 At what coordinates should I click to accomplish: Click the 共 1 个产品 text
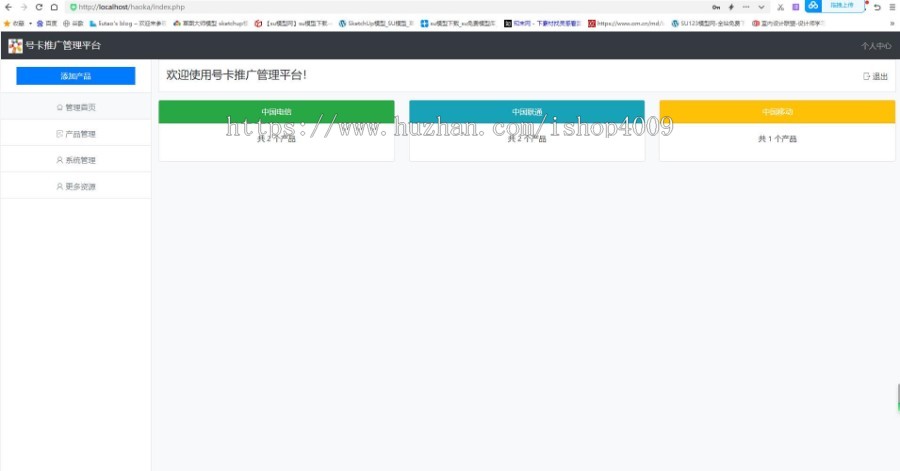777,139
